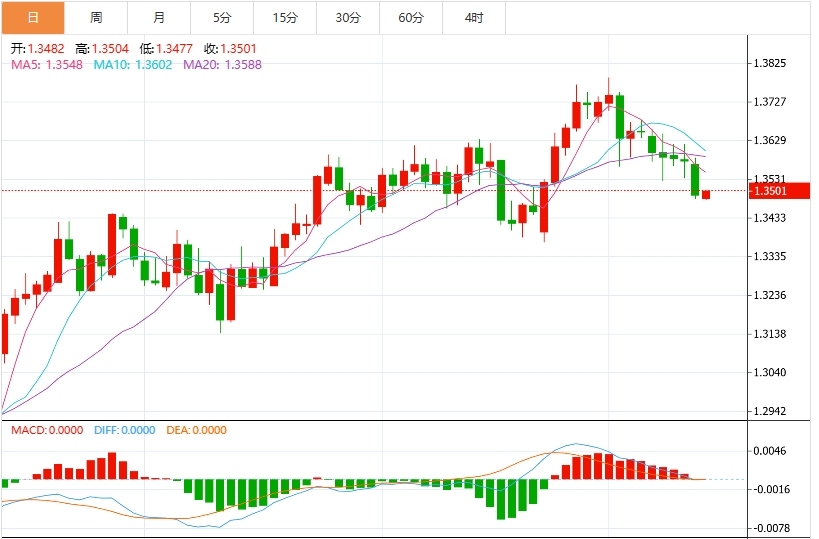The width and height of the screenshot is (819, 539).
Task: Click the -0.0078 MACD axis label
Action: point(770,528)
